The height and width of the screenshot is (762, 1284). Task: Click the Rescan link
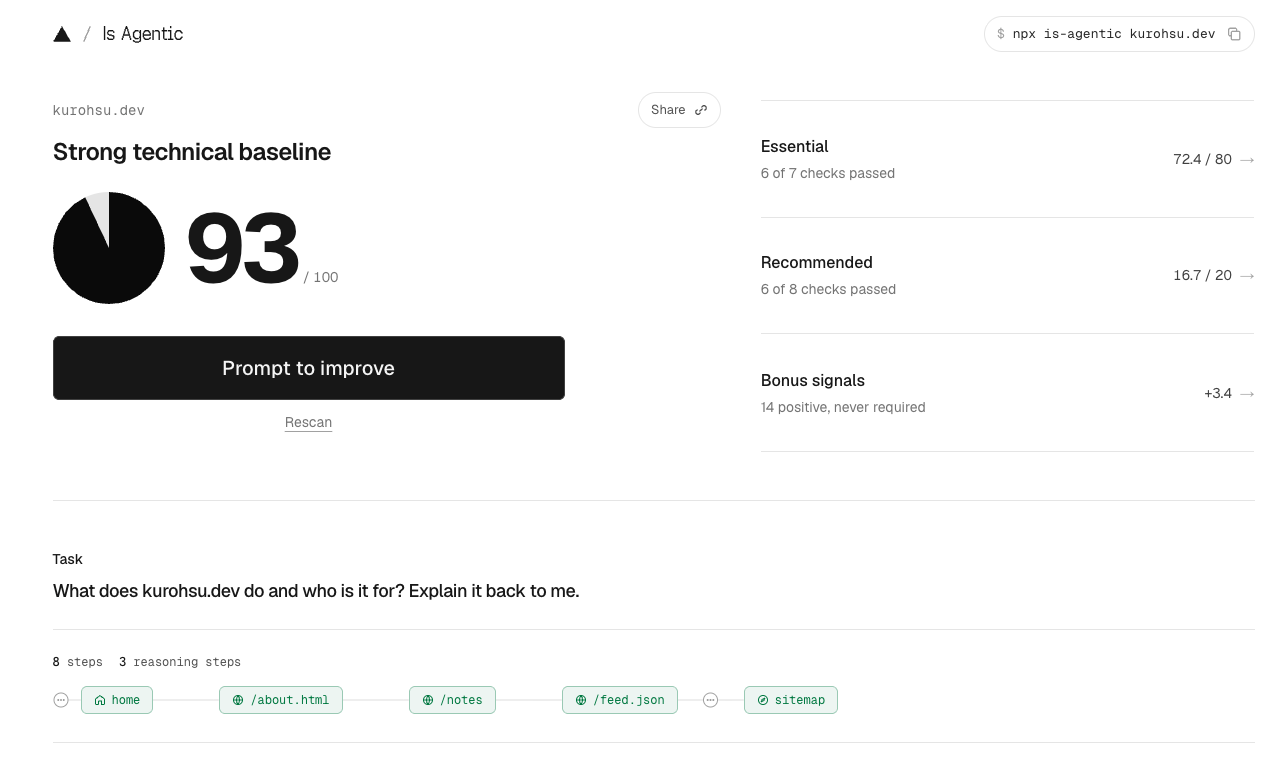click(x=308, y=423)
